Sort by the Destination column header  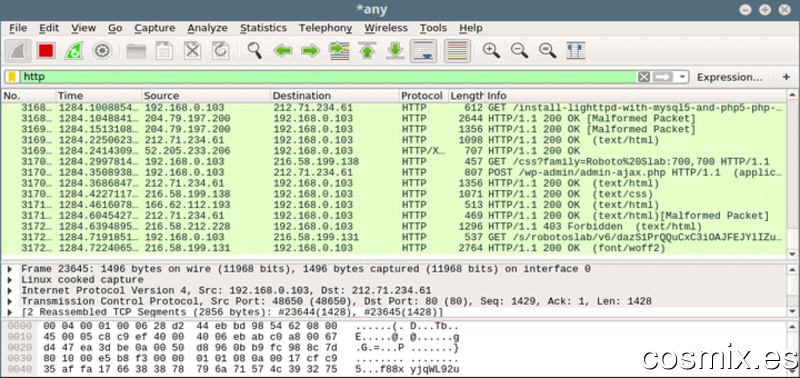coord(335,96)
